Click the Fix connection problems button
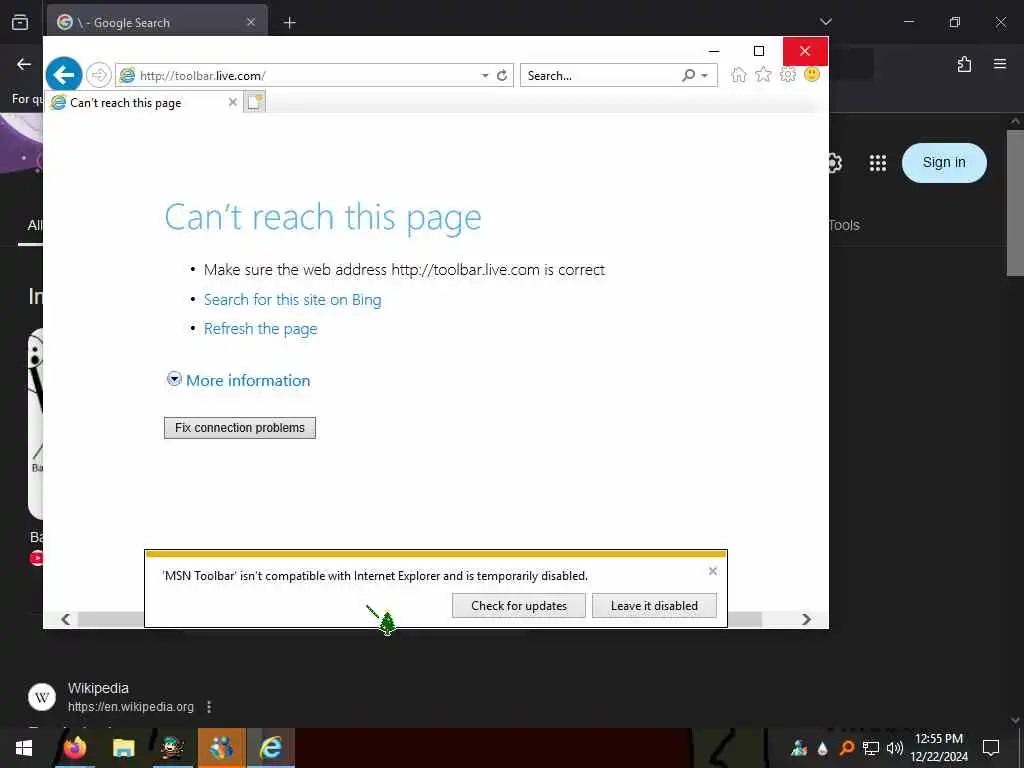Screen dimensions: 1024x768 [240, 428]
